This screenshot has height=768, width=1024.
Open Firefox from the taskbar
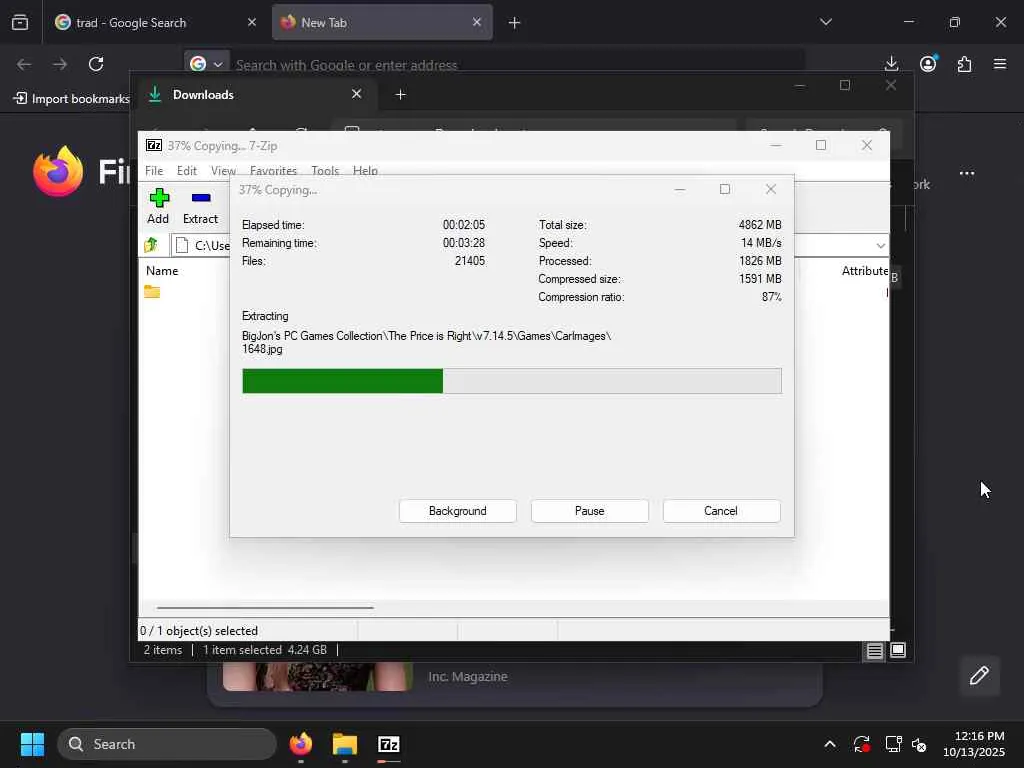(301, 744)
